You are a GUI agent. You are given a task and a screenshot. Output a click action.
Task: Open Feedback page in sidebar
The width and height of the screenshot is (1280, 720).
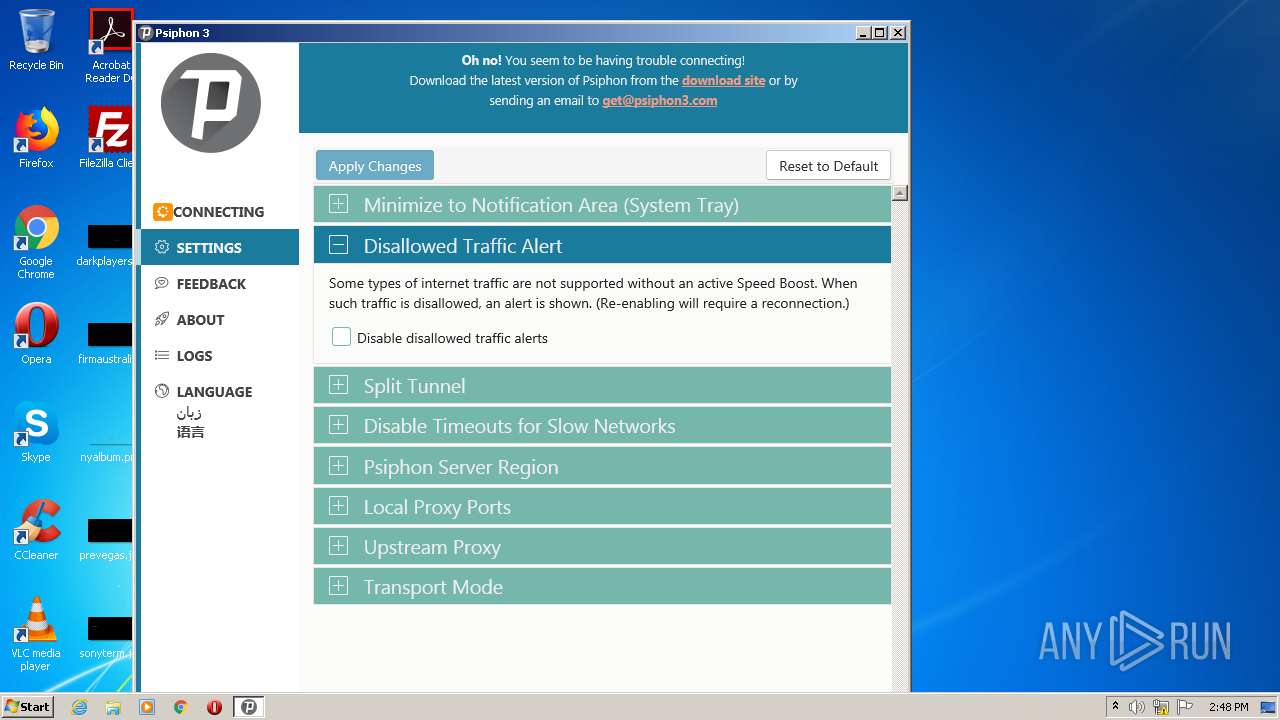tap(220, 283)
